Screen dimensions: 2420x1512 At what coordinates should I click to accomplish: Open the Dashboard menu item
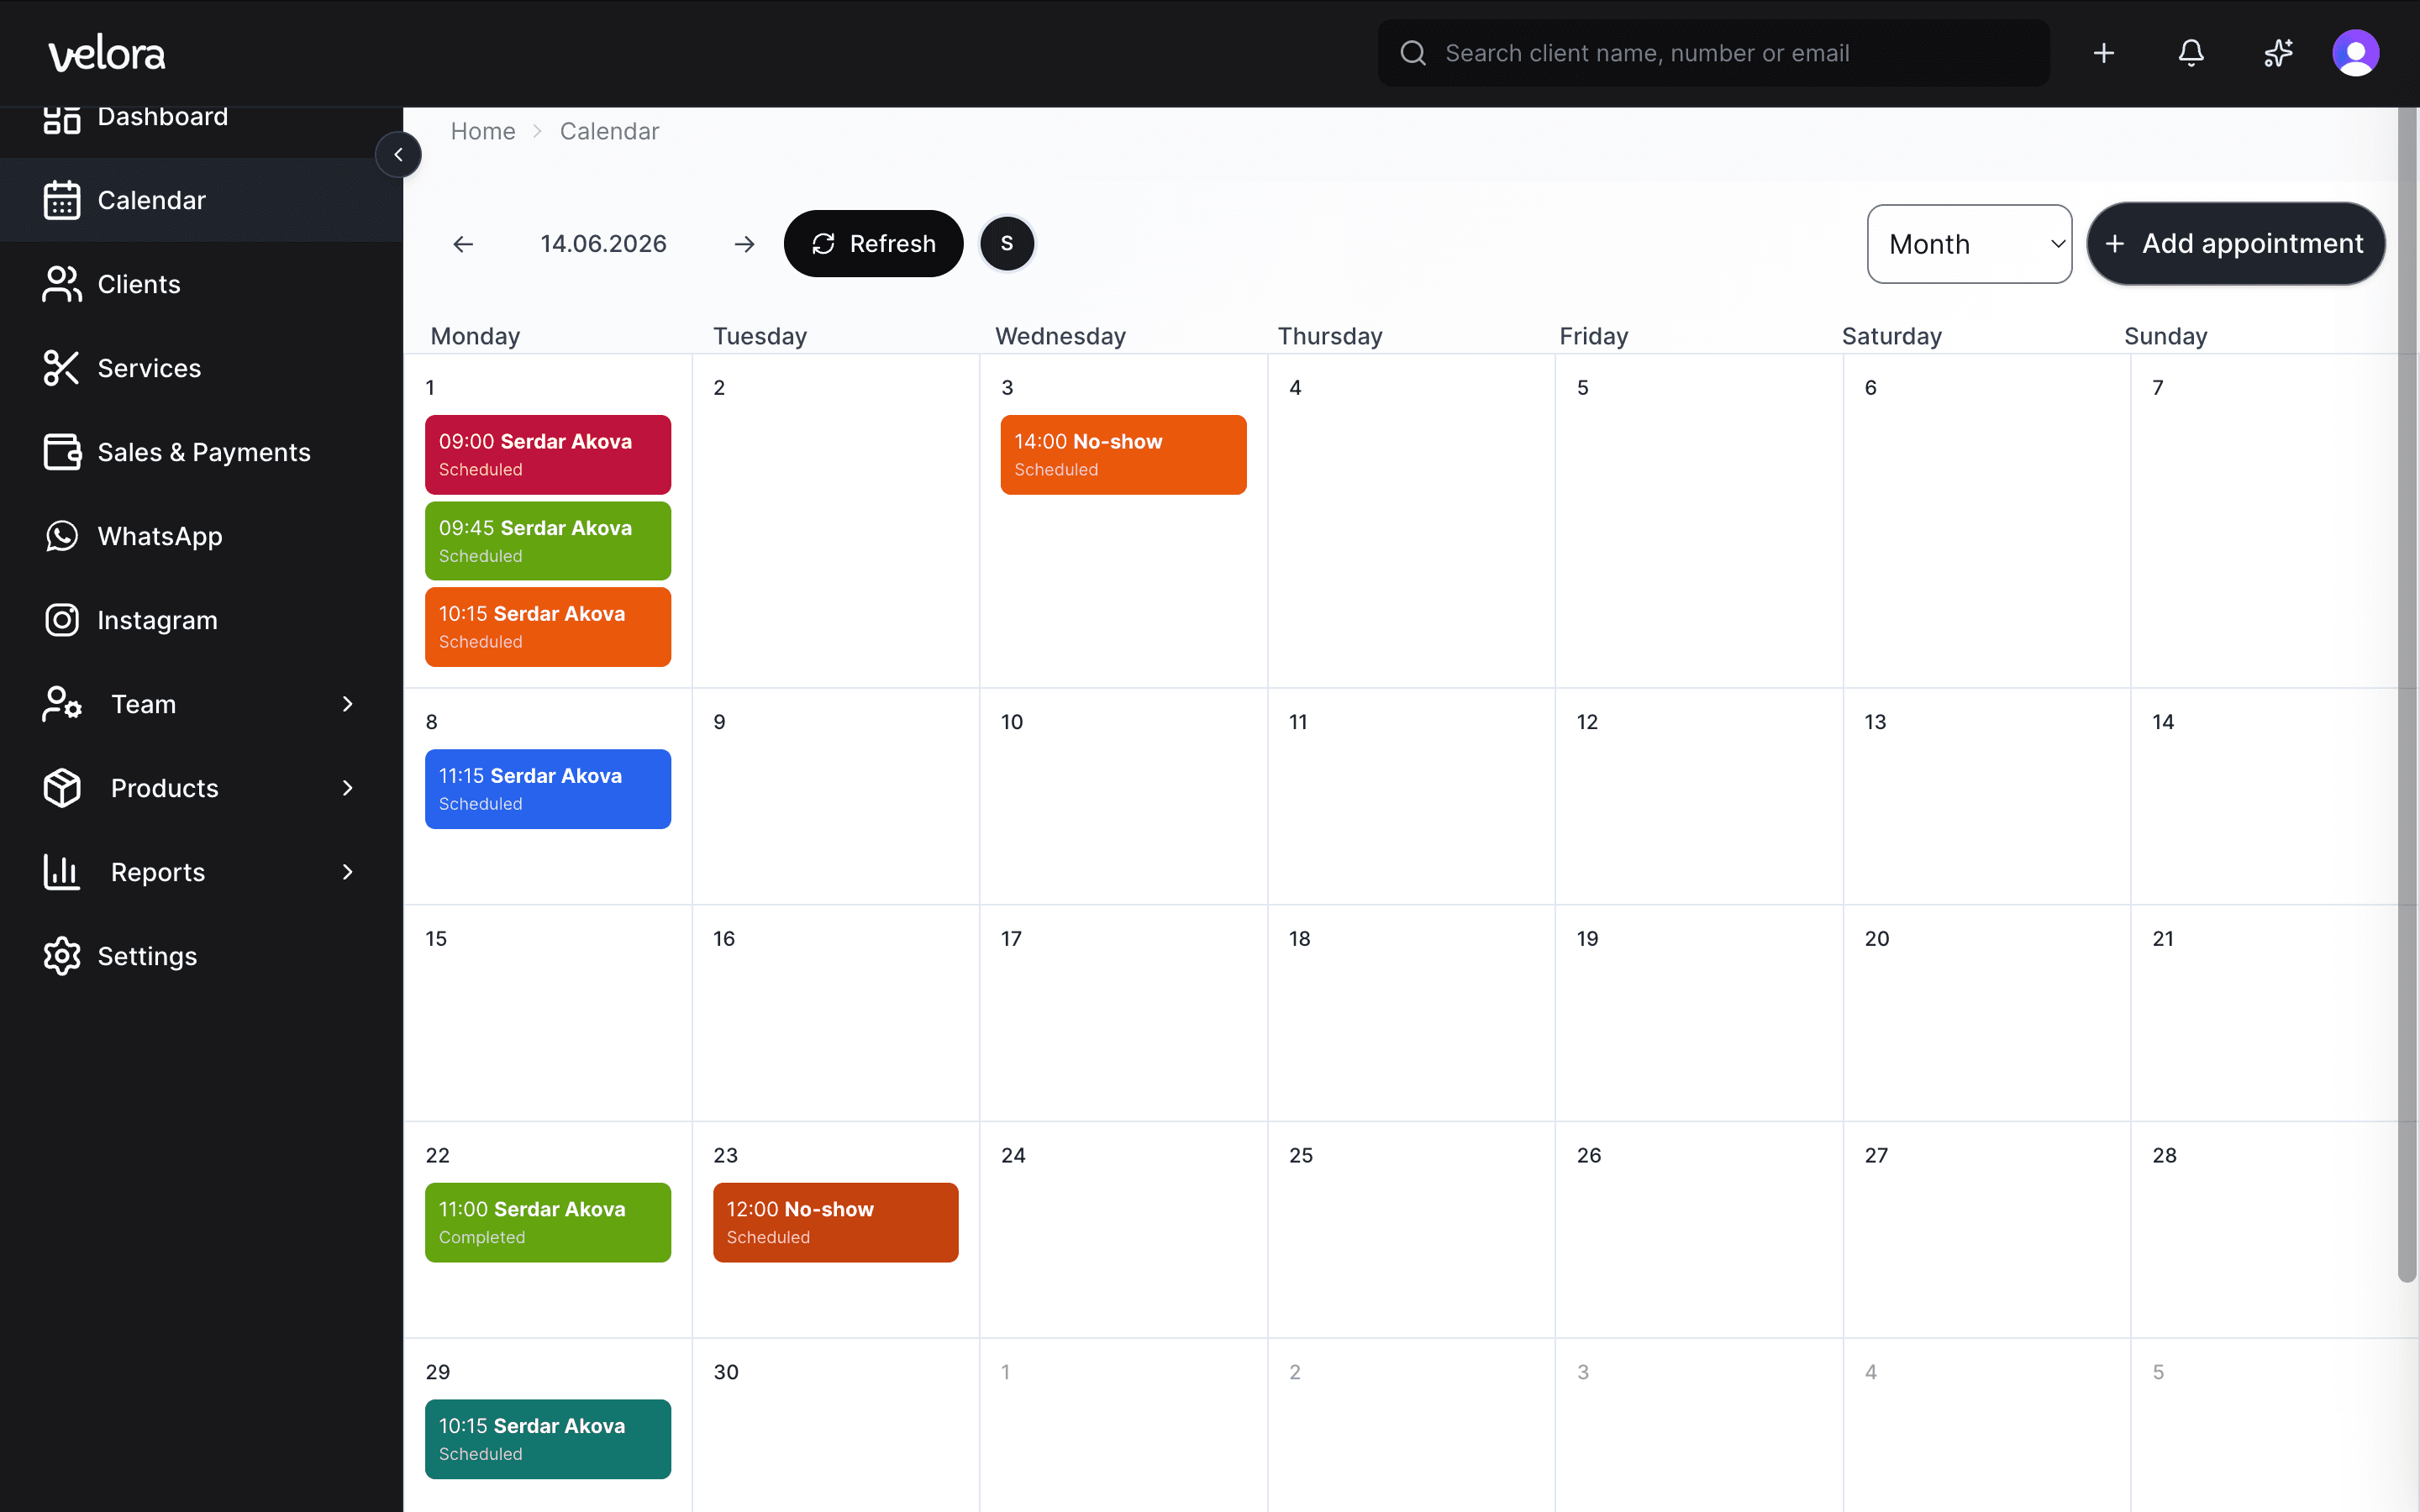pyautogui.click(x=200, y=120)
